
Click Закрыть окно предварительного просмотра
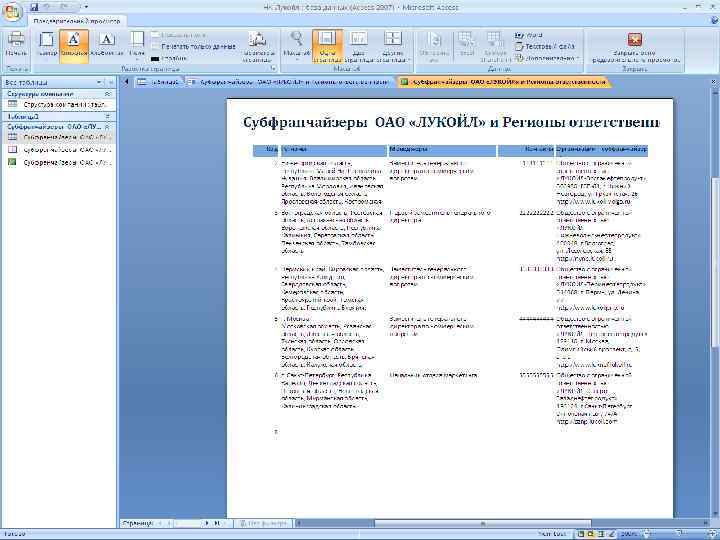[x=635, y=46]
